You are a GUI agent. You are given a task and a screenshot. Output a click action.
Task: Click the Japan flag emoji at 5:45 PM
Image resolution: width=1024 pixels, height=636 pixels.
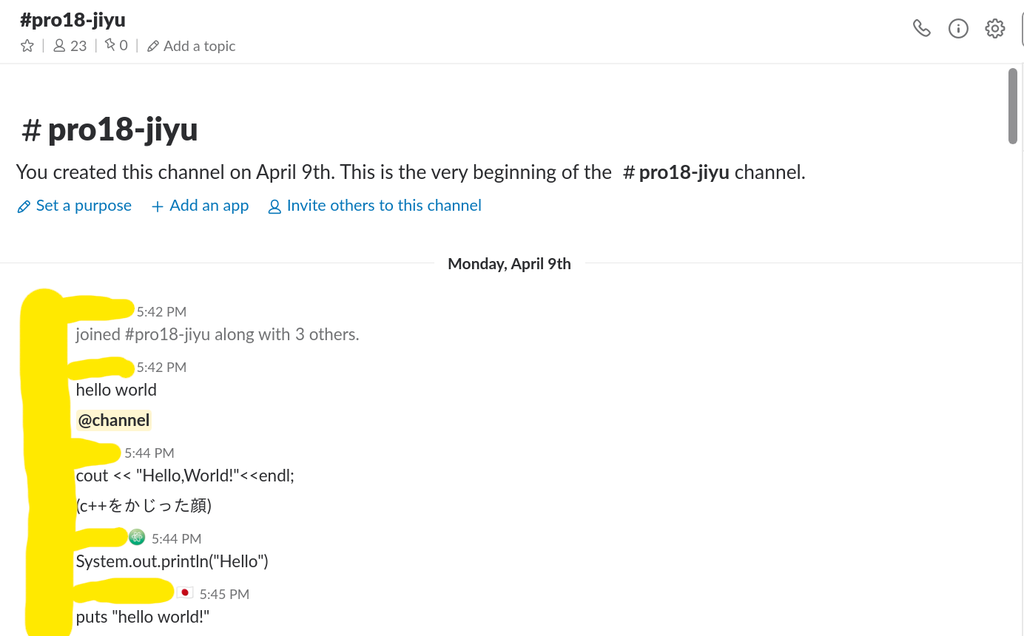pos(185,593)
